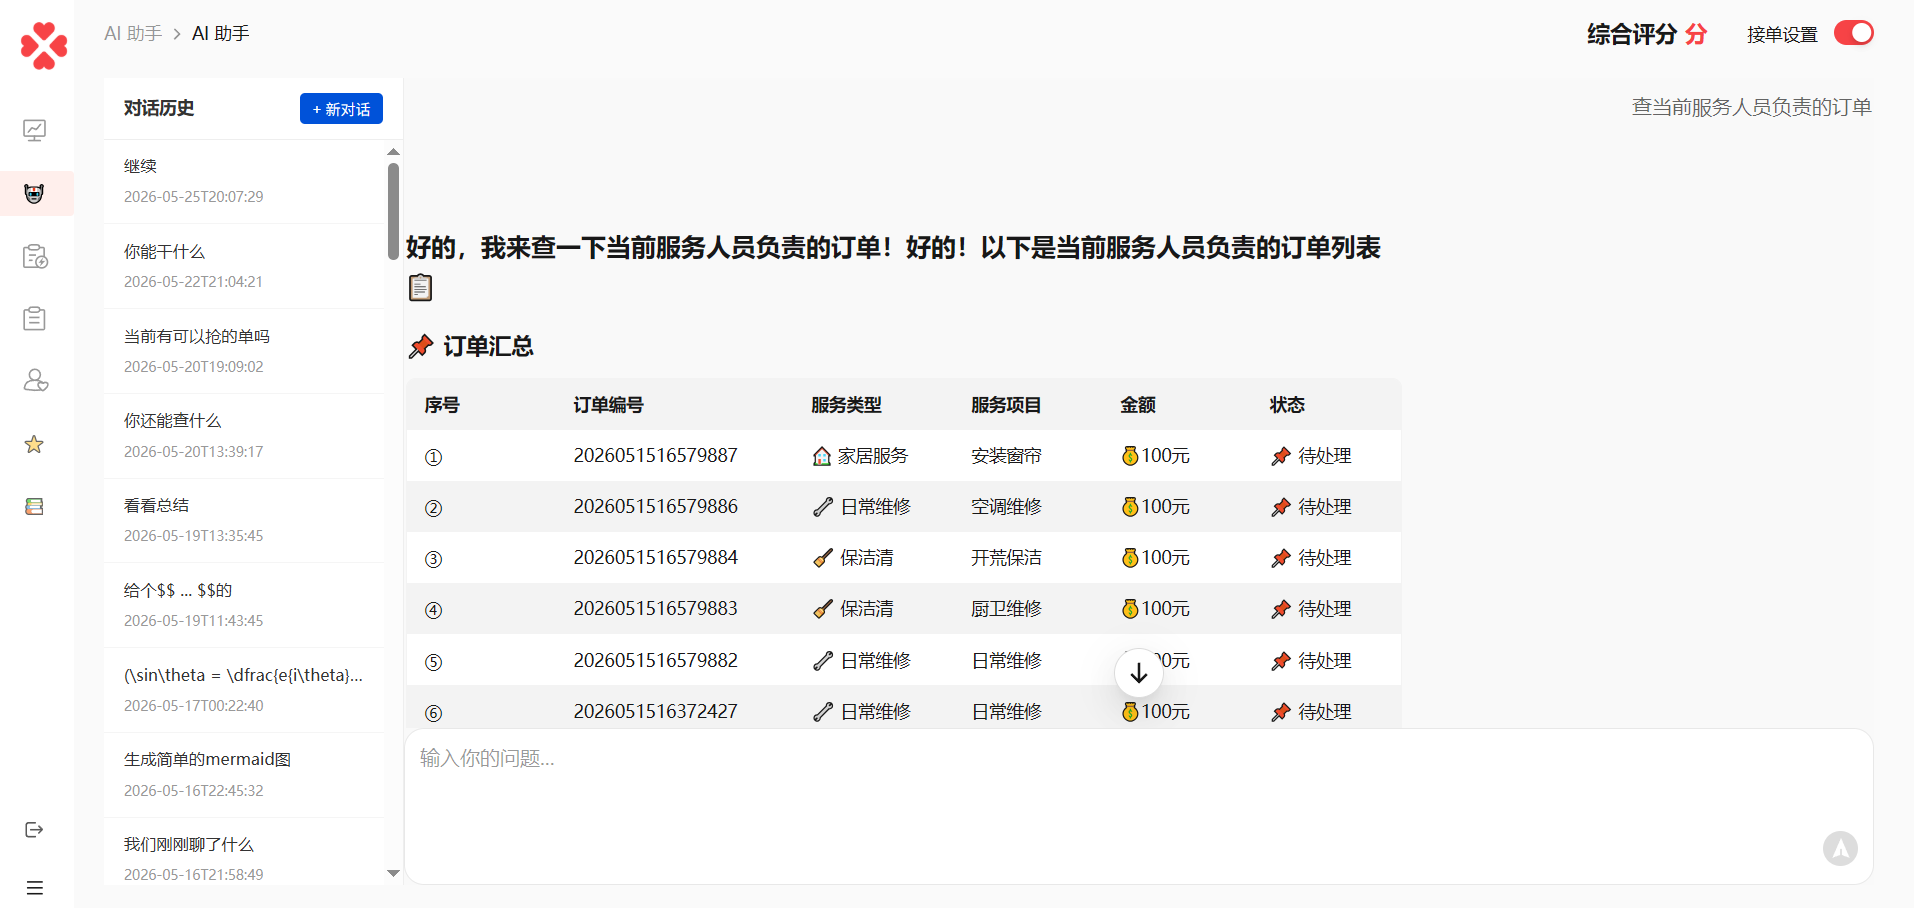Click the 安装窗帘 service item cell

pyautogui.click(x=1006, y=456)
